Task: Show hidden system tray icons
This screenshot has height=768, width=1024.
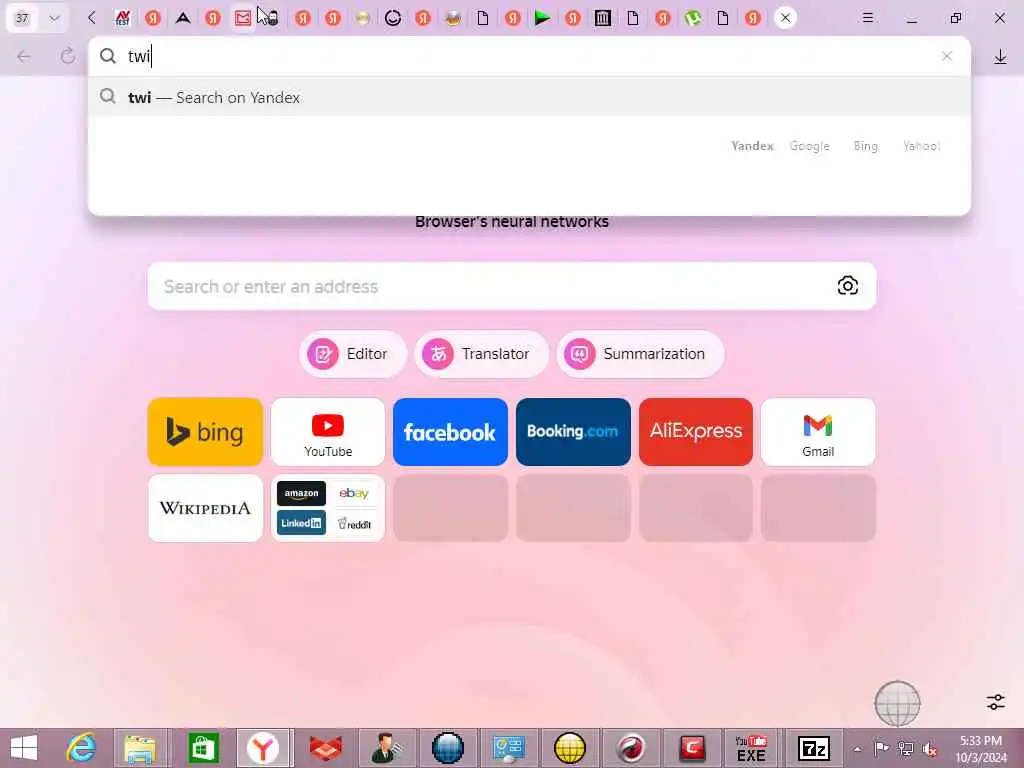Action: [x=857, y=749]
